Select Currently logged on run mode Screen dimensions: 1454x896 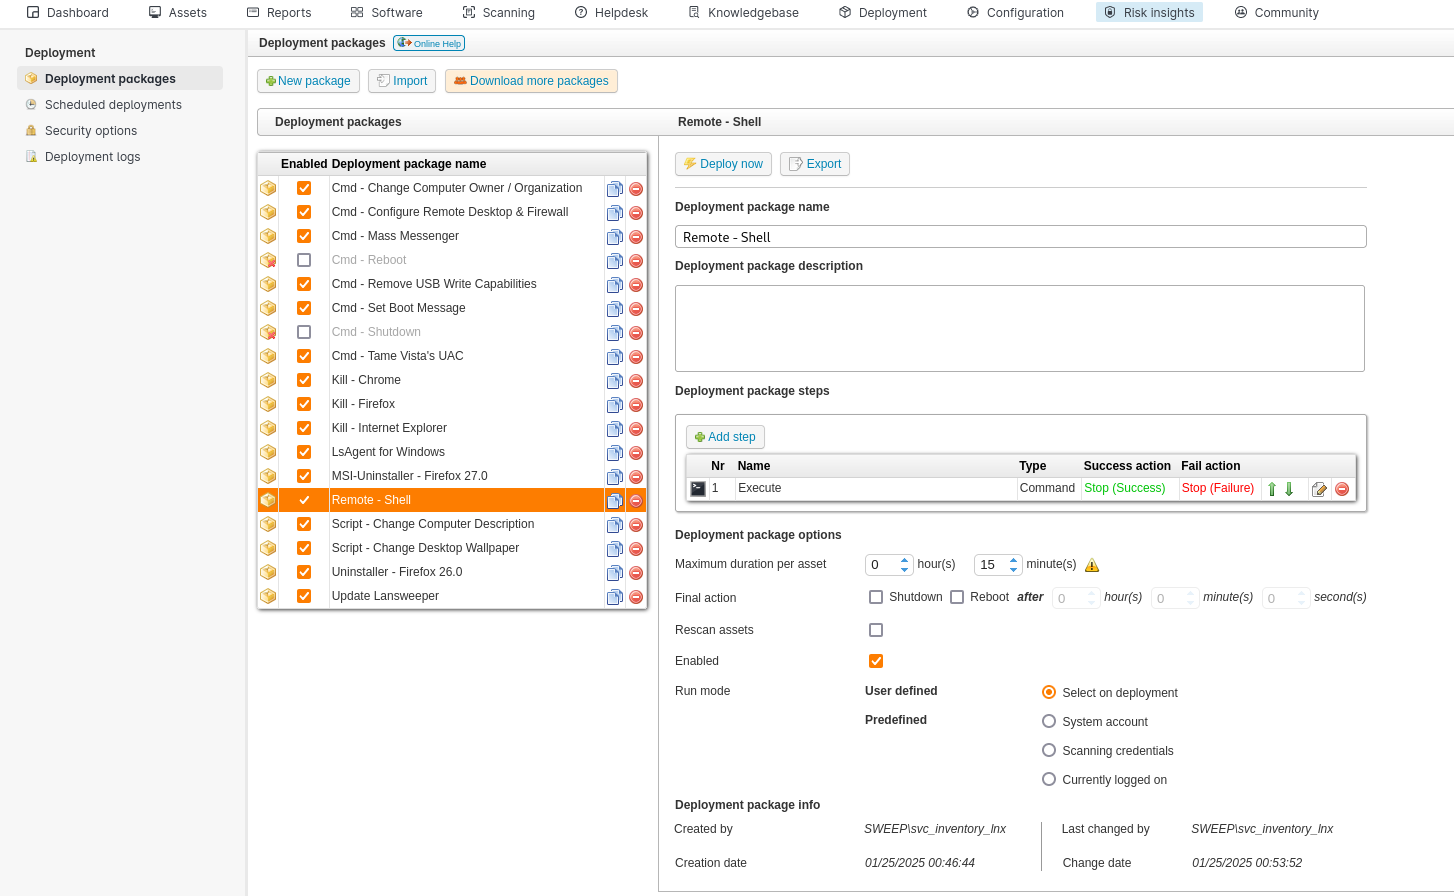[x=1049, y=779]
